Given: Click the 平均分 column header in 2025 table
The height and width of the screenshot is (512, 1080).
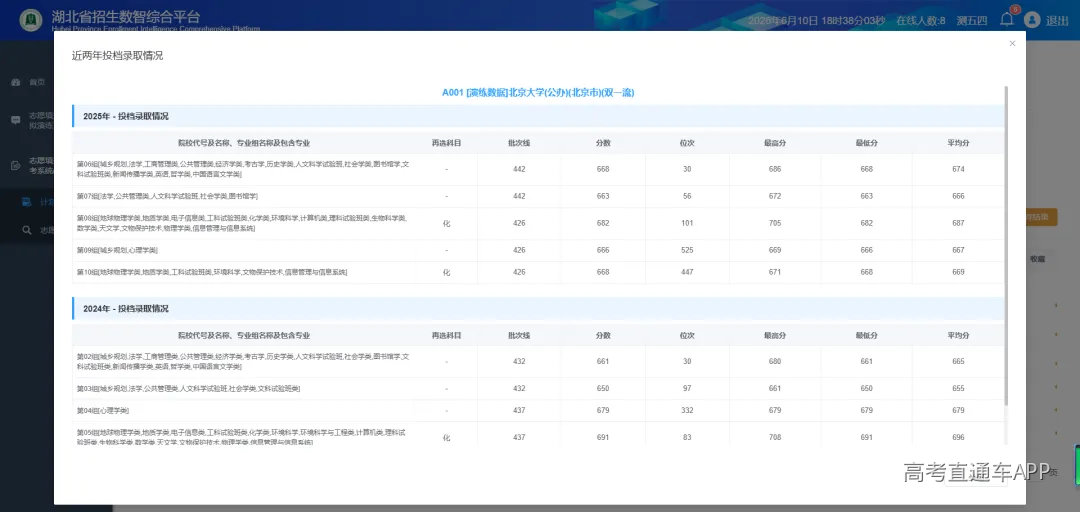Looking at the screenshot, I should click(x=958, y=143).
